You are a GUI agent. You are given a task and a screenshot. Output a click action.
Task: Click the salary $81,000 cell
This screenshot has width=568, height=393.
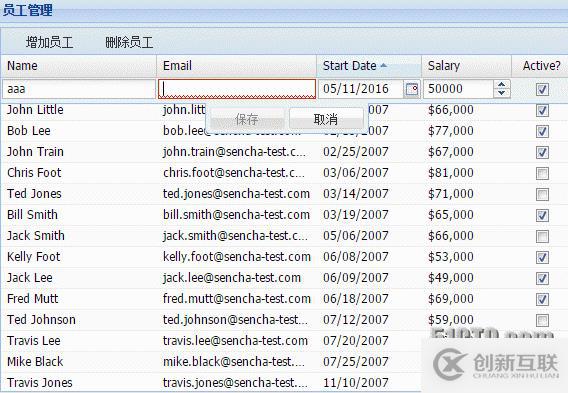click(451, 173)
